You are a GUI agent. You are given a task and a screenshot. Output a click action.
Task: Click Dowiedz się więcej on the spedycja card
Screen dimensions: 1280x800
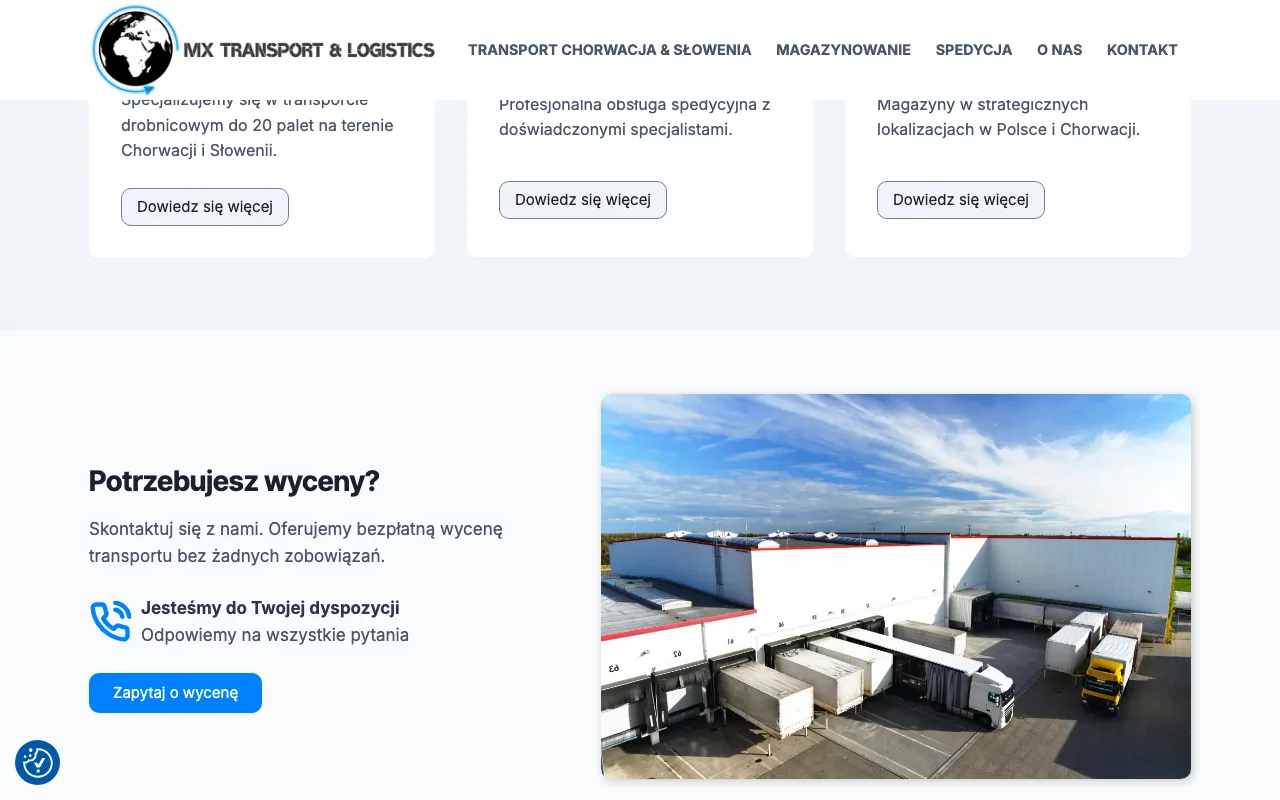click(582, 199)
